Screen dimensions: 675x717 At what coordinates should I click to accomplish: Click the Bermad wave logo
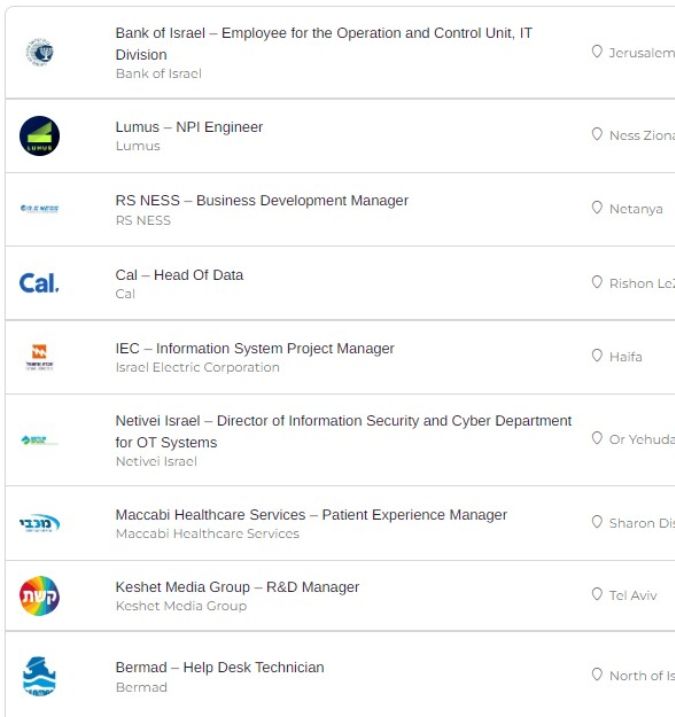pos(40,676)
